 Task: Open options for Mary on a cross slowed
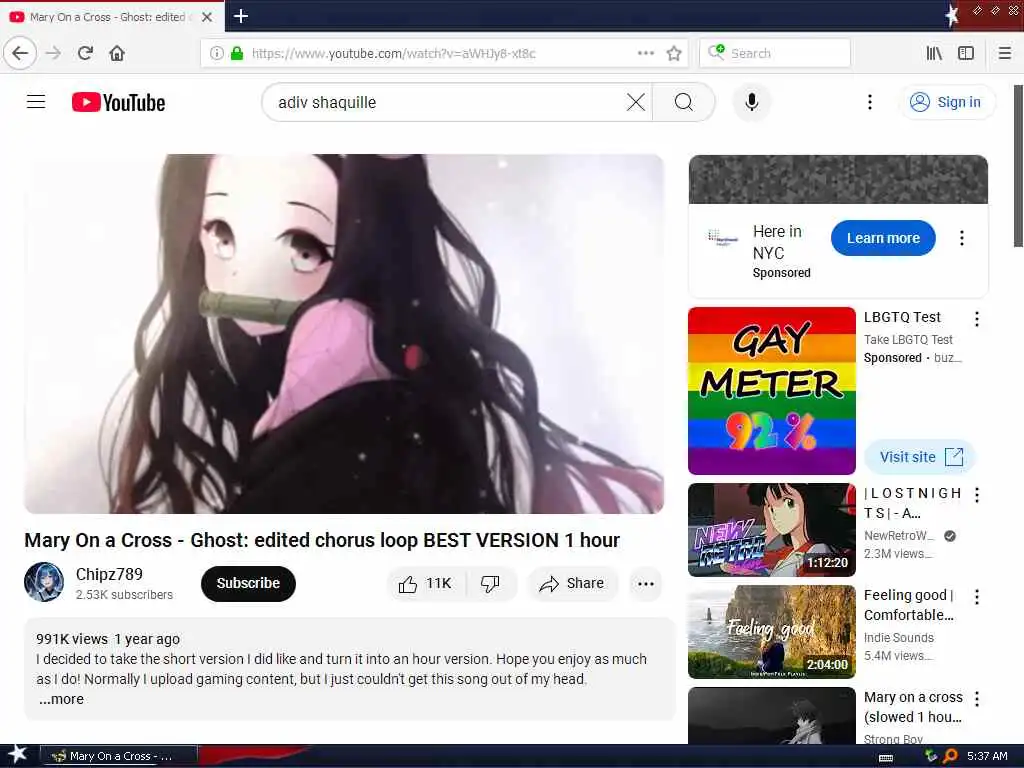(976, 699)
